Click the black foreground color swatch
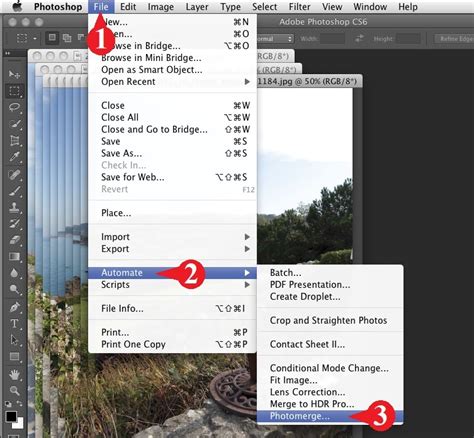 [11, 416]
